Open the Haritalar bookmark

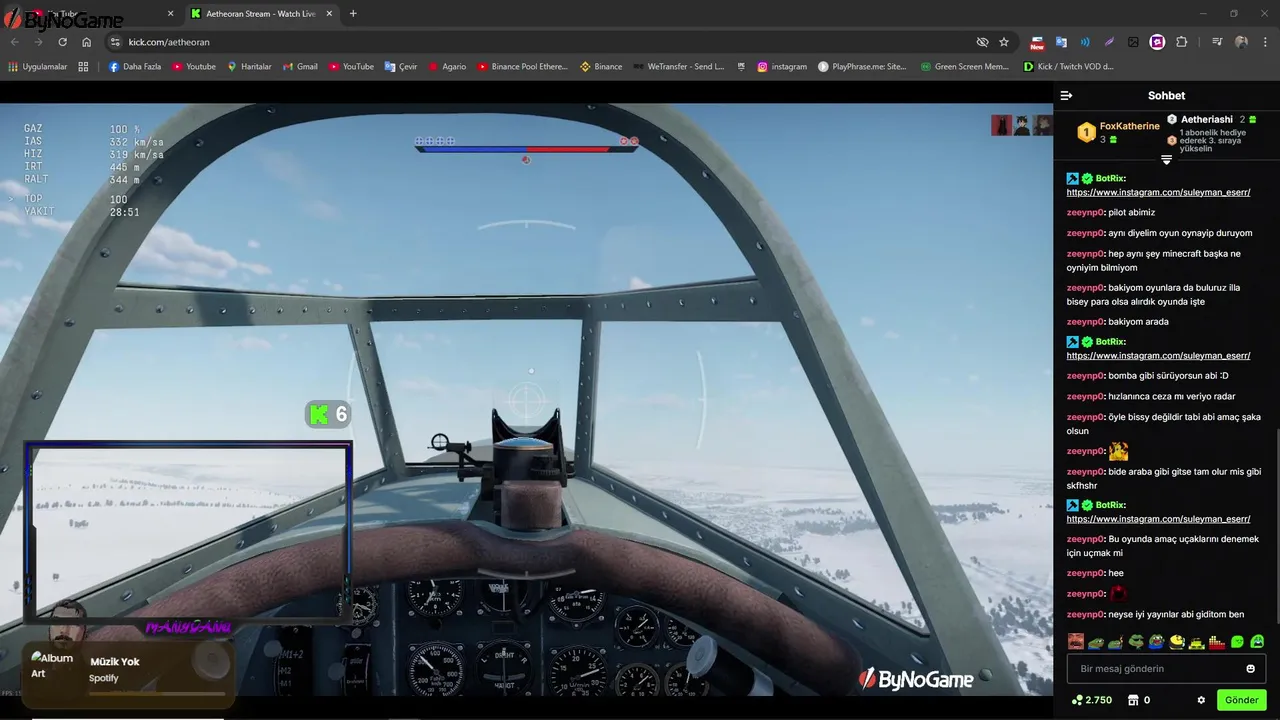point(249,67)
